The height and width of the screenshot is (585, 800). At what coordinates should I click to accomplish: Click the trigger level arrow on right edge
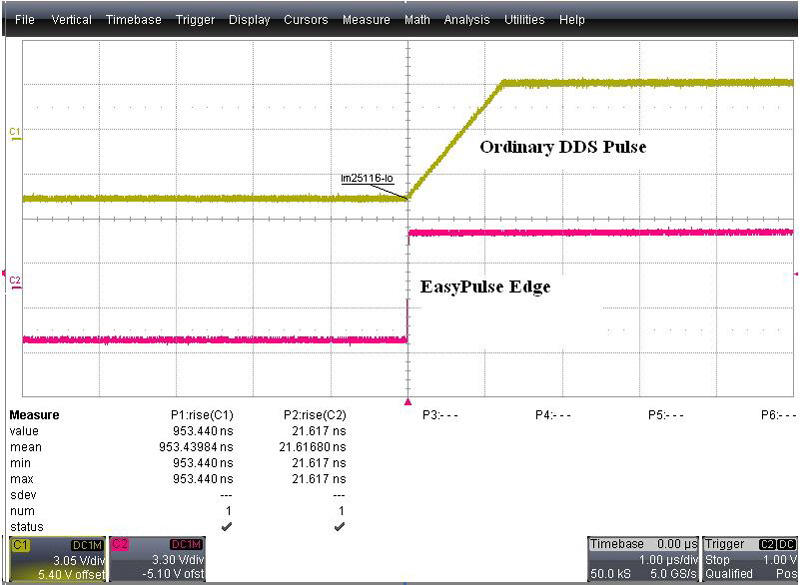point(795,273)
